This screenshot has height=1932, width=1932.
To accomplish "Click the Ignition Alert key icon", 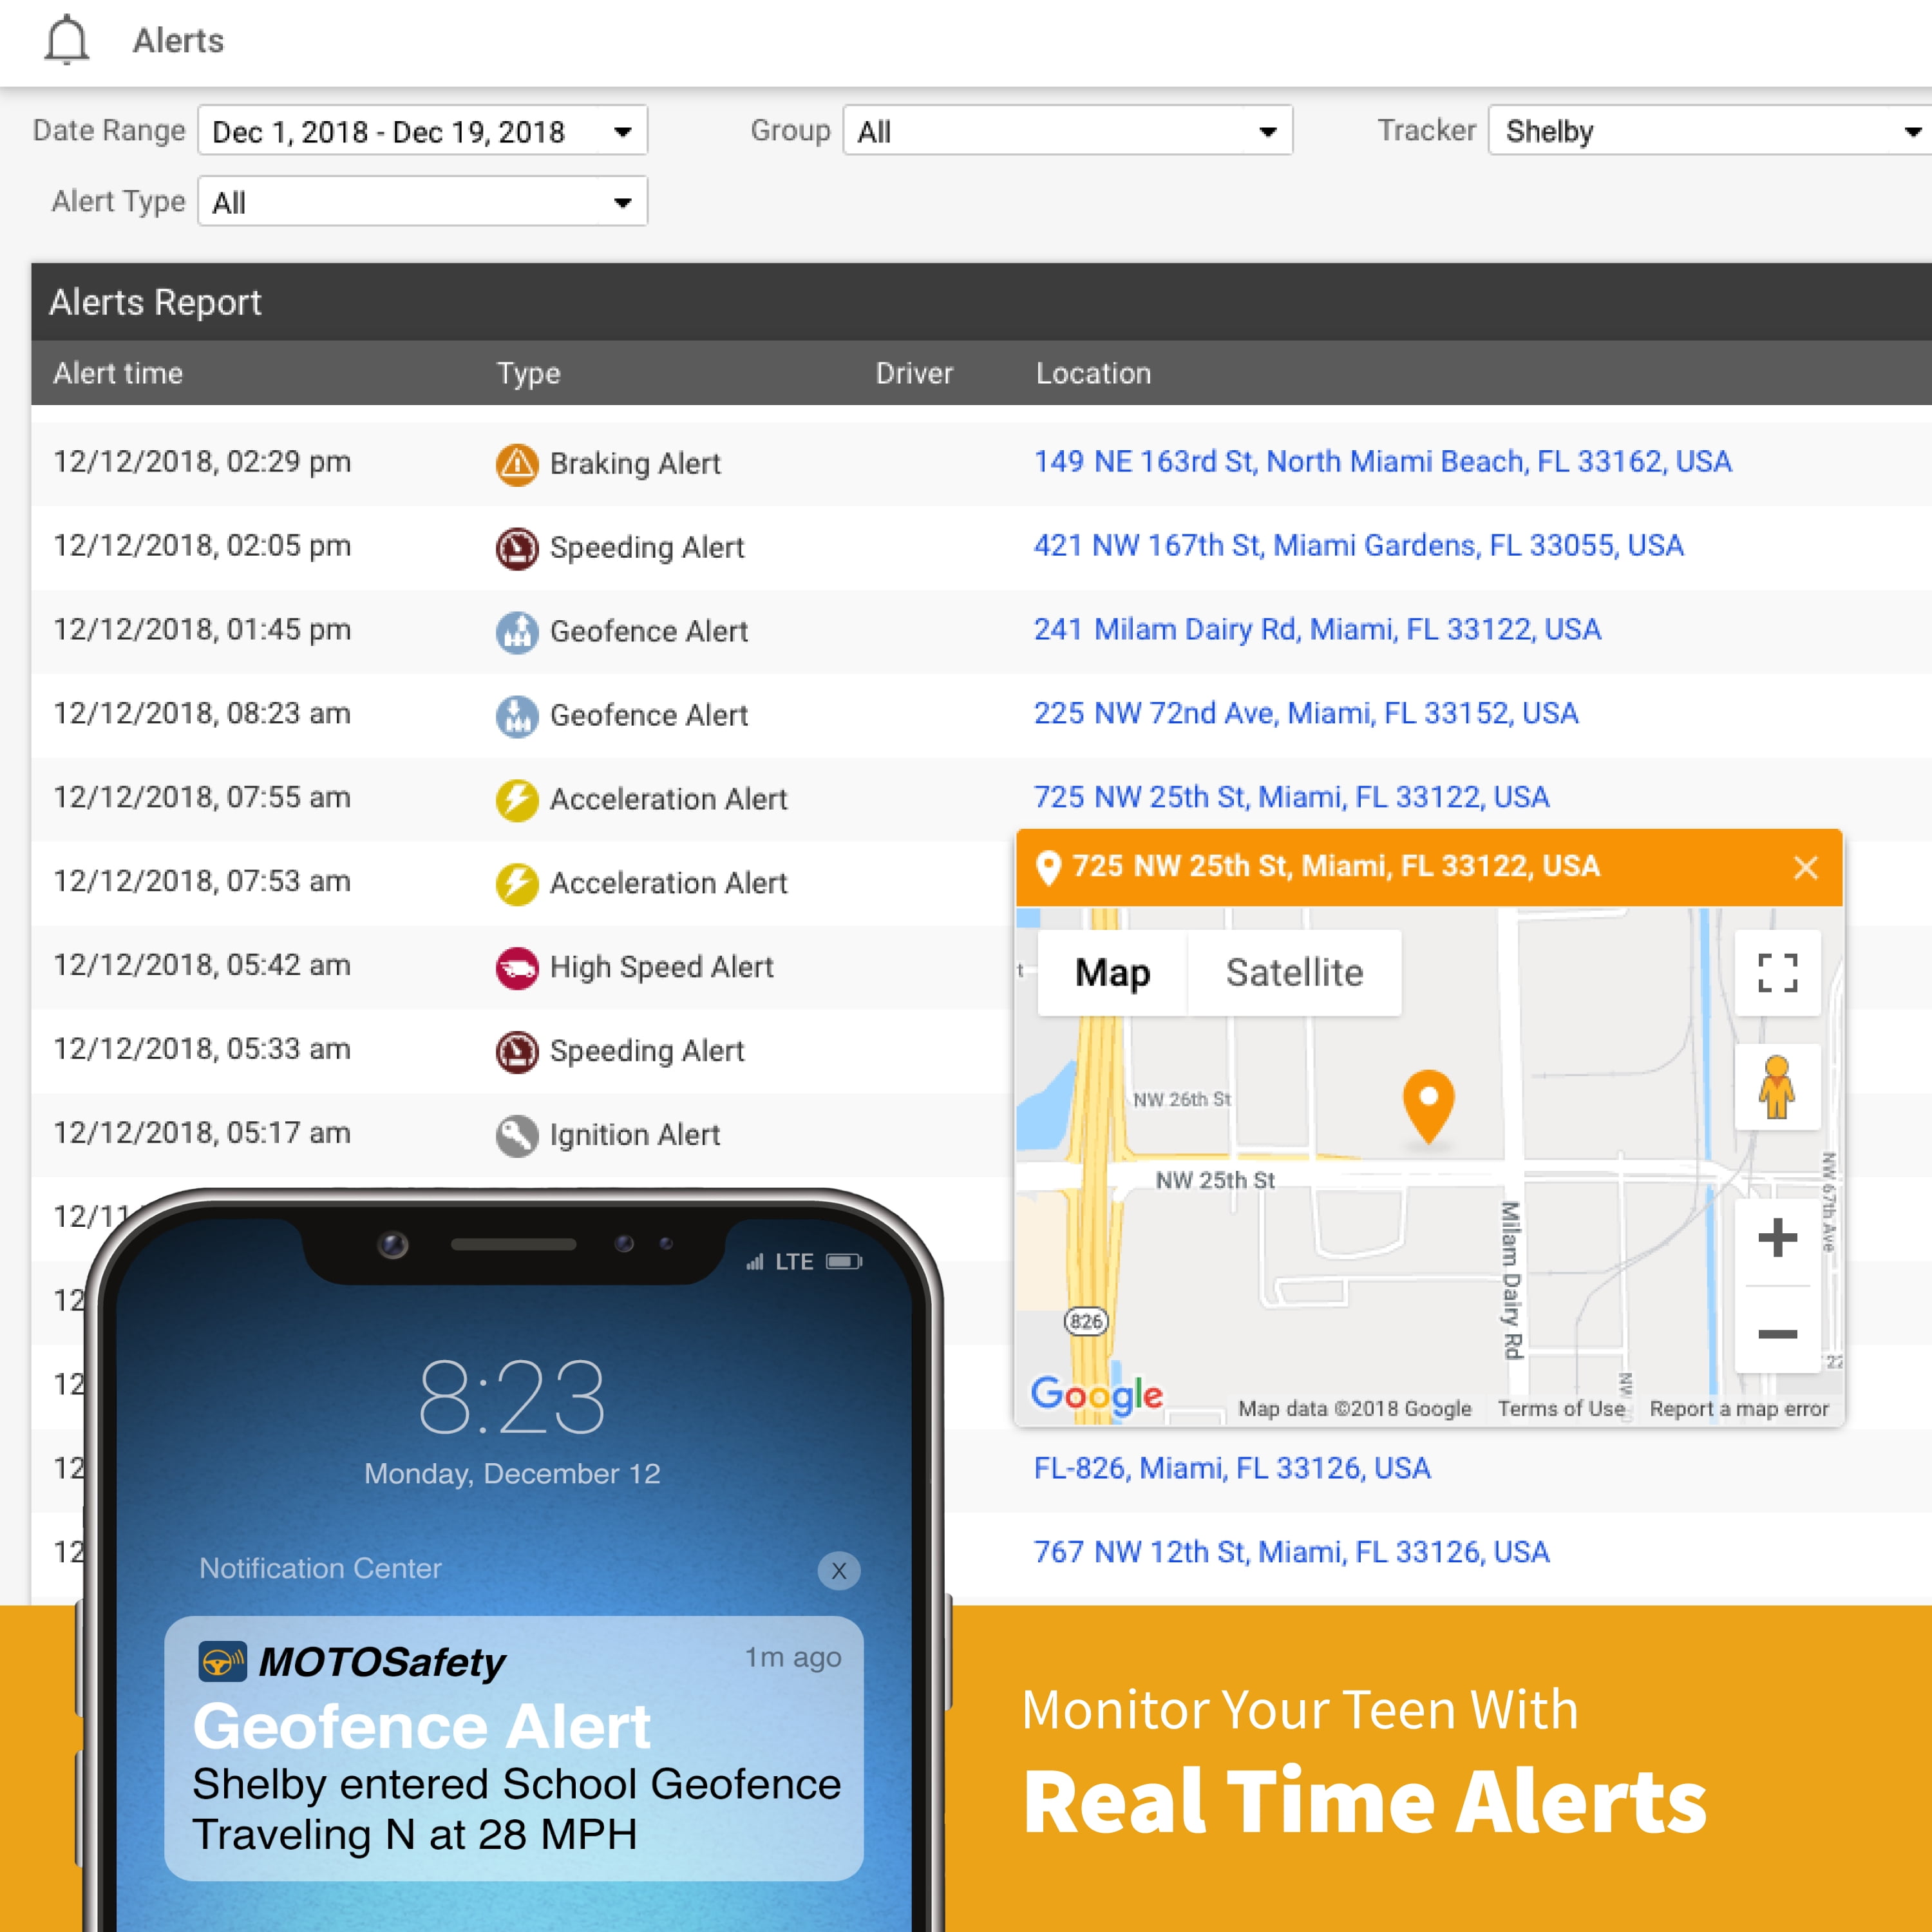I will pos(517,1136).
